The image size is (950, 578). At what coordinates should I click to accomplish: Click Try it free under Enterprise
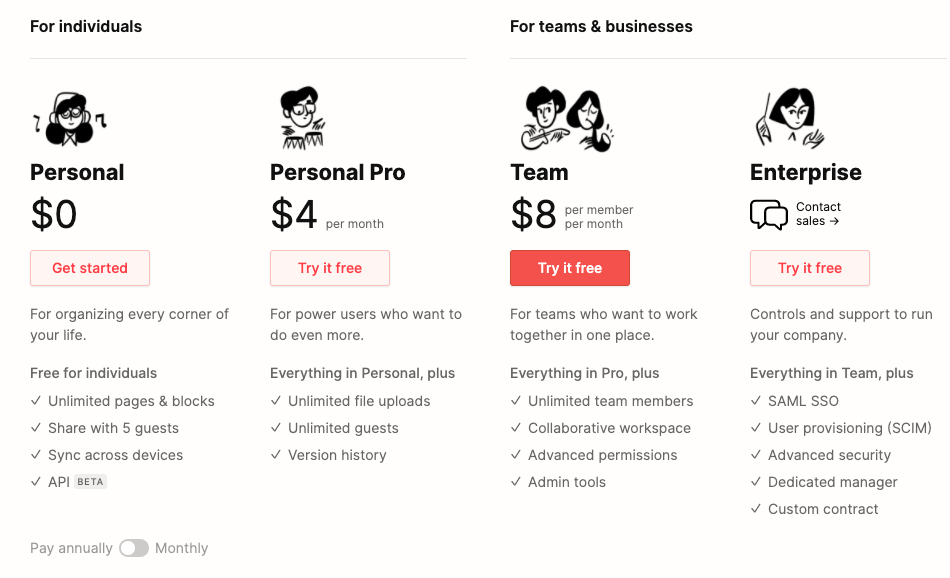click(x=809, y=268)
